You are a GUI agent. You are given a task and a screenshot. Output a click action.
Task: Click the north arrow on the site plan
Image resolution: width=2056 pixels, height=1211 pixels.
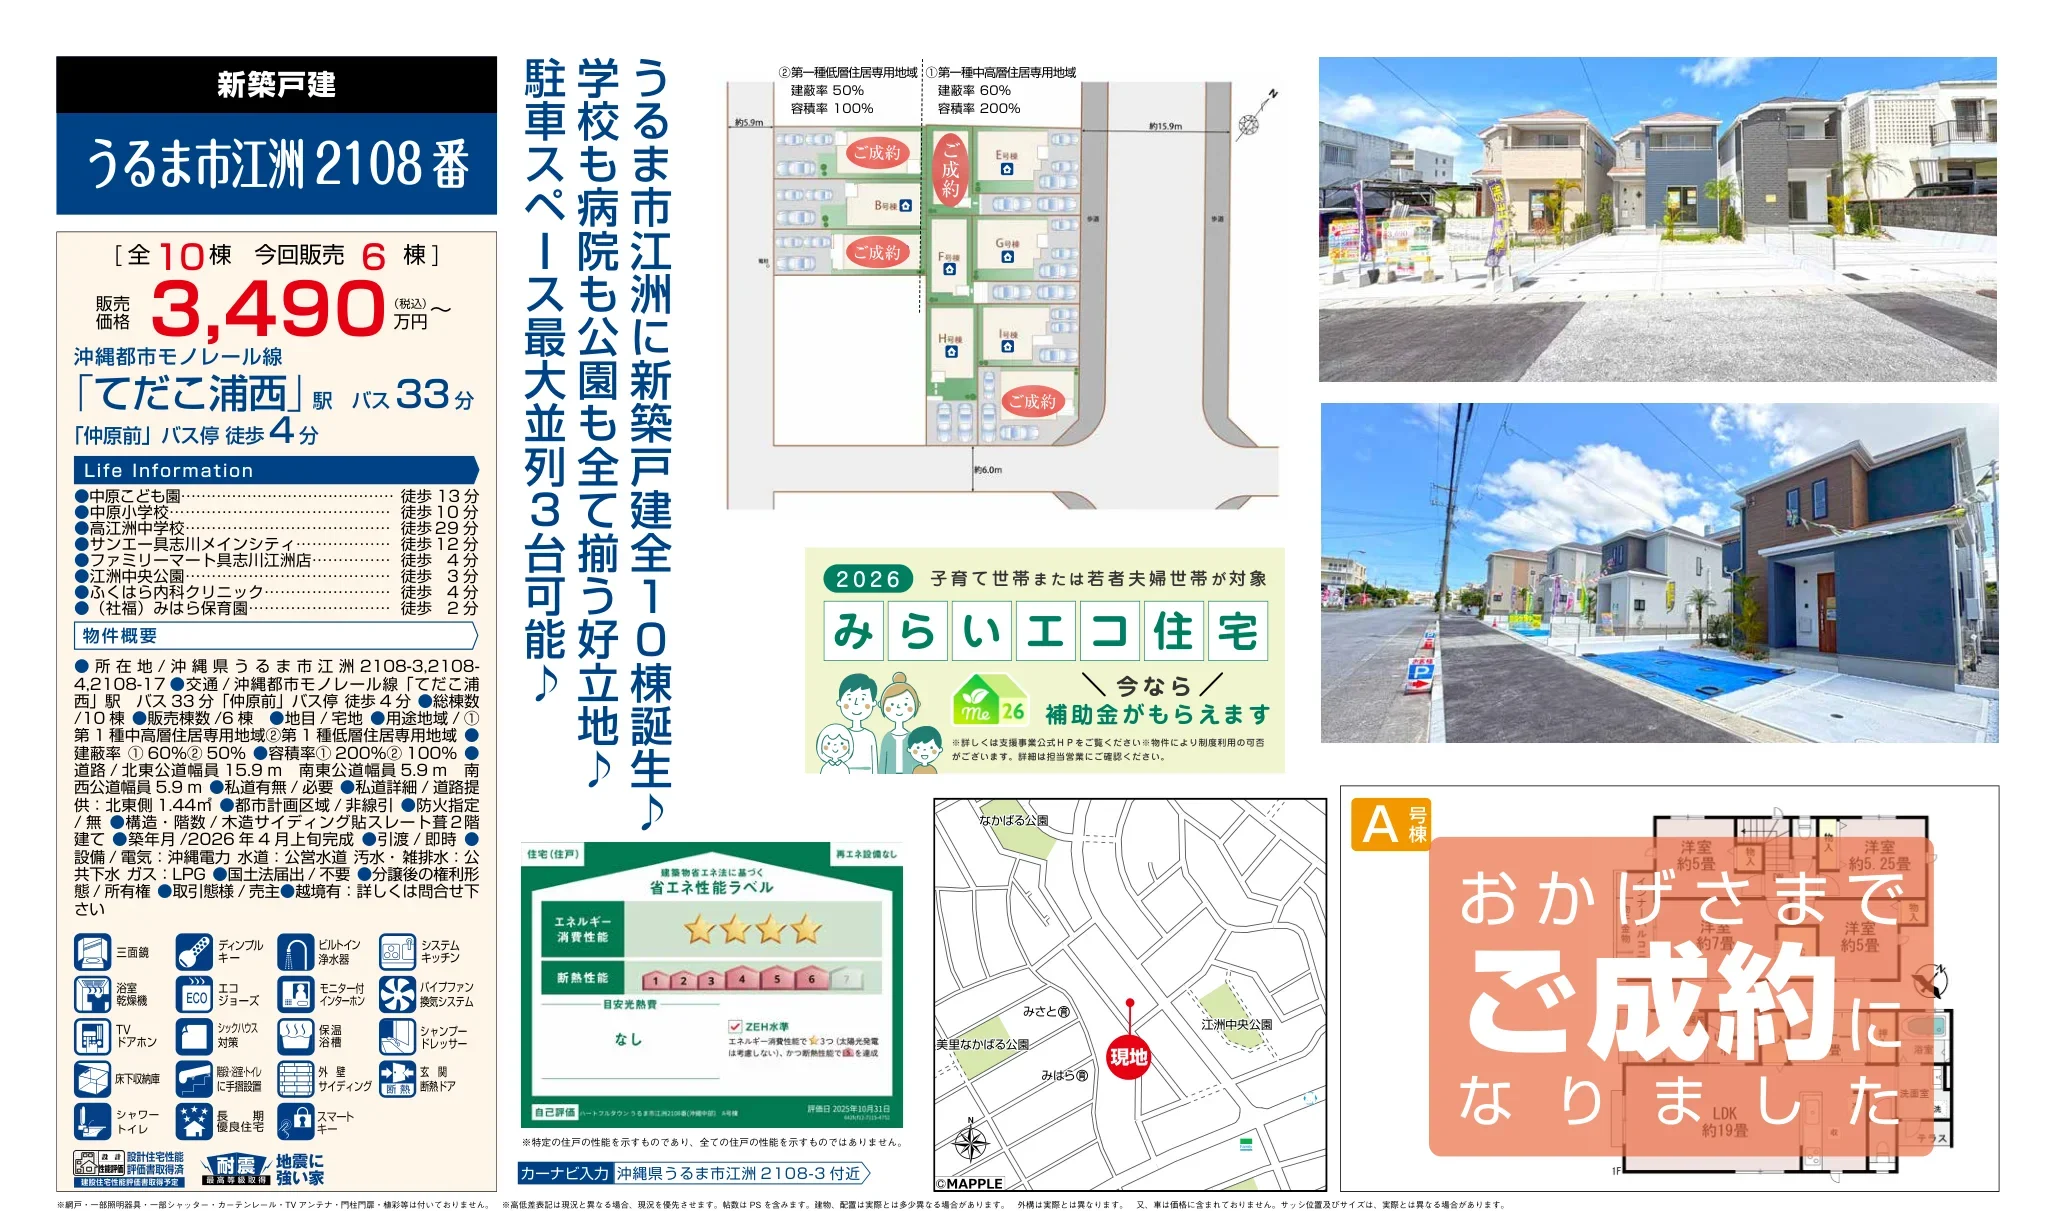[1257, 113]
